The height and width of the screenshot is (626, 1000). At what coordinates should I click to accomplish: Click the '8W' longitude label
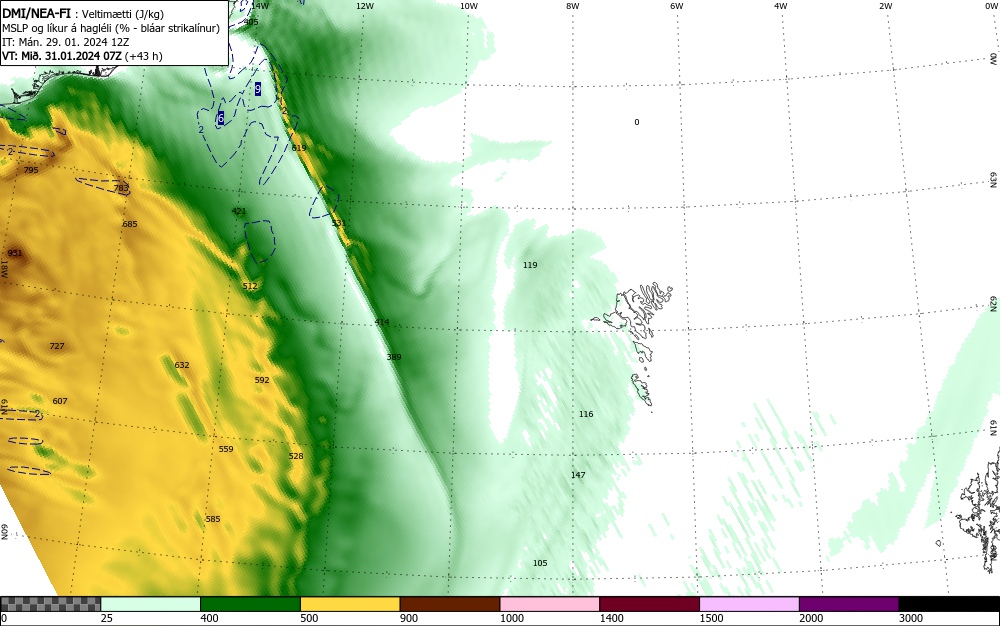572,6
